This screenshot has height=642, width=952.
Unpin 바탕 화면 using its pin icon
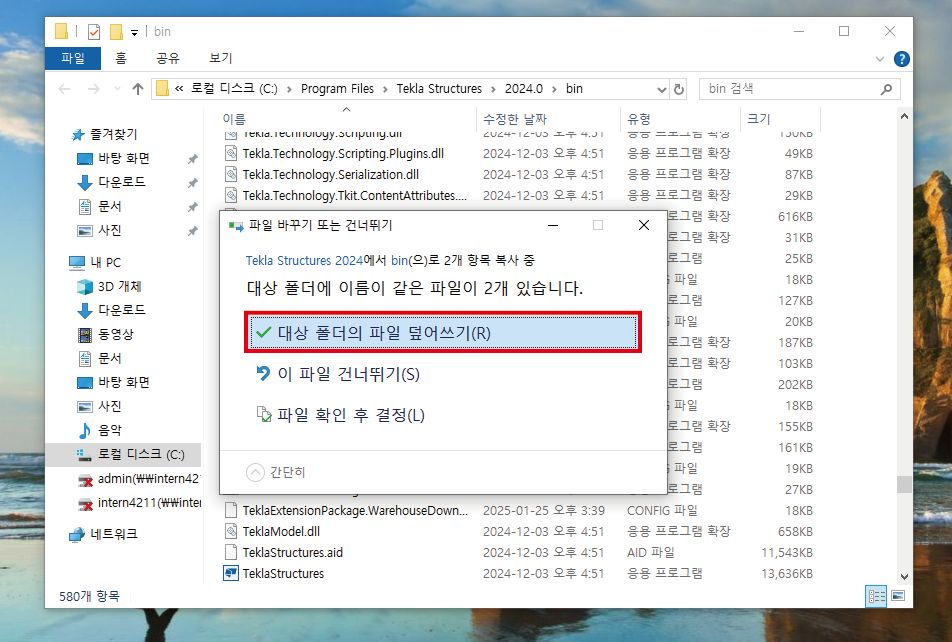point(192,159)
